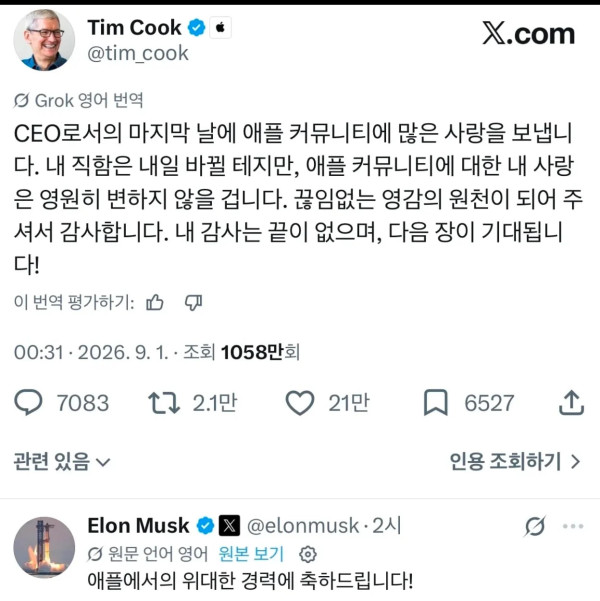Rate the translation with thumbs up
This screenshot has height=601, width=600.
tap(155, 303)
